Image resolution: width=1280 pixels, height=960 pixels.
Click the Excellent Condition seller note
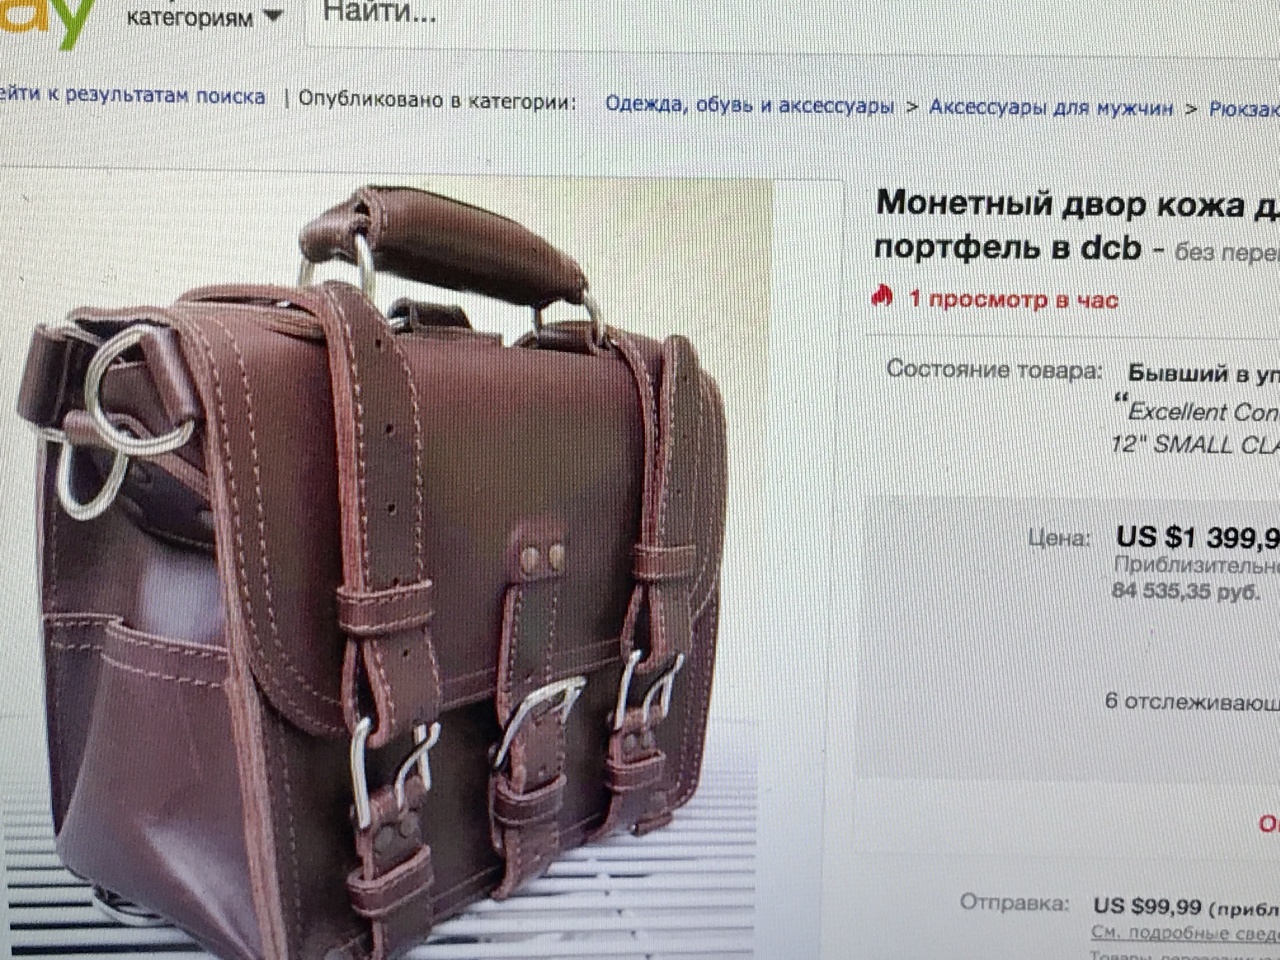pyautogui.click(x=1195, y=411)
